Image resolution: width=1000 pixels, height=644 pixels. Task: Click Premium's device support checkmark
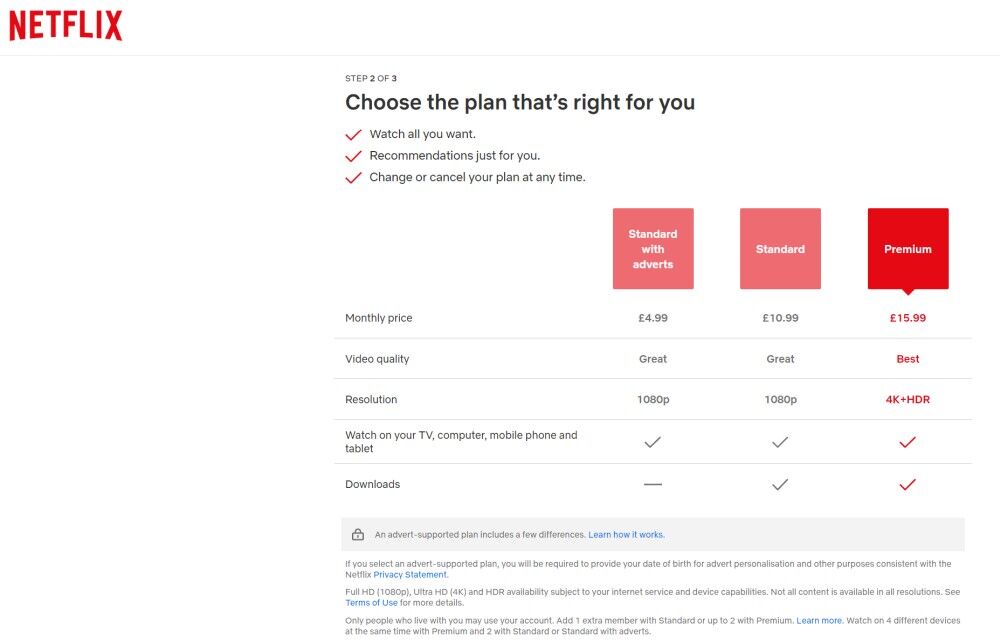[907, 442]
